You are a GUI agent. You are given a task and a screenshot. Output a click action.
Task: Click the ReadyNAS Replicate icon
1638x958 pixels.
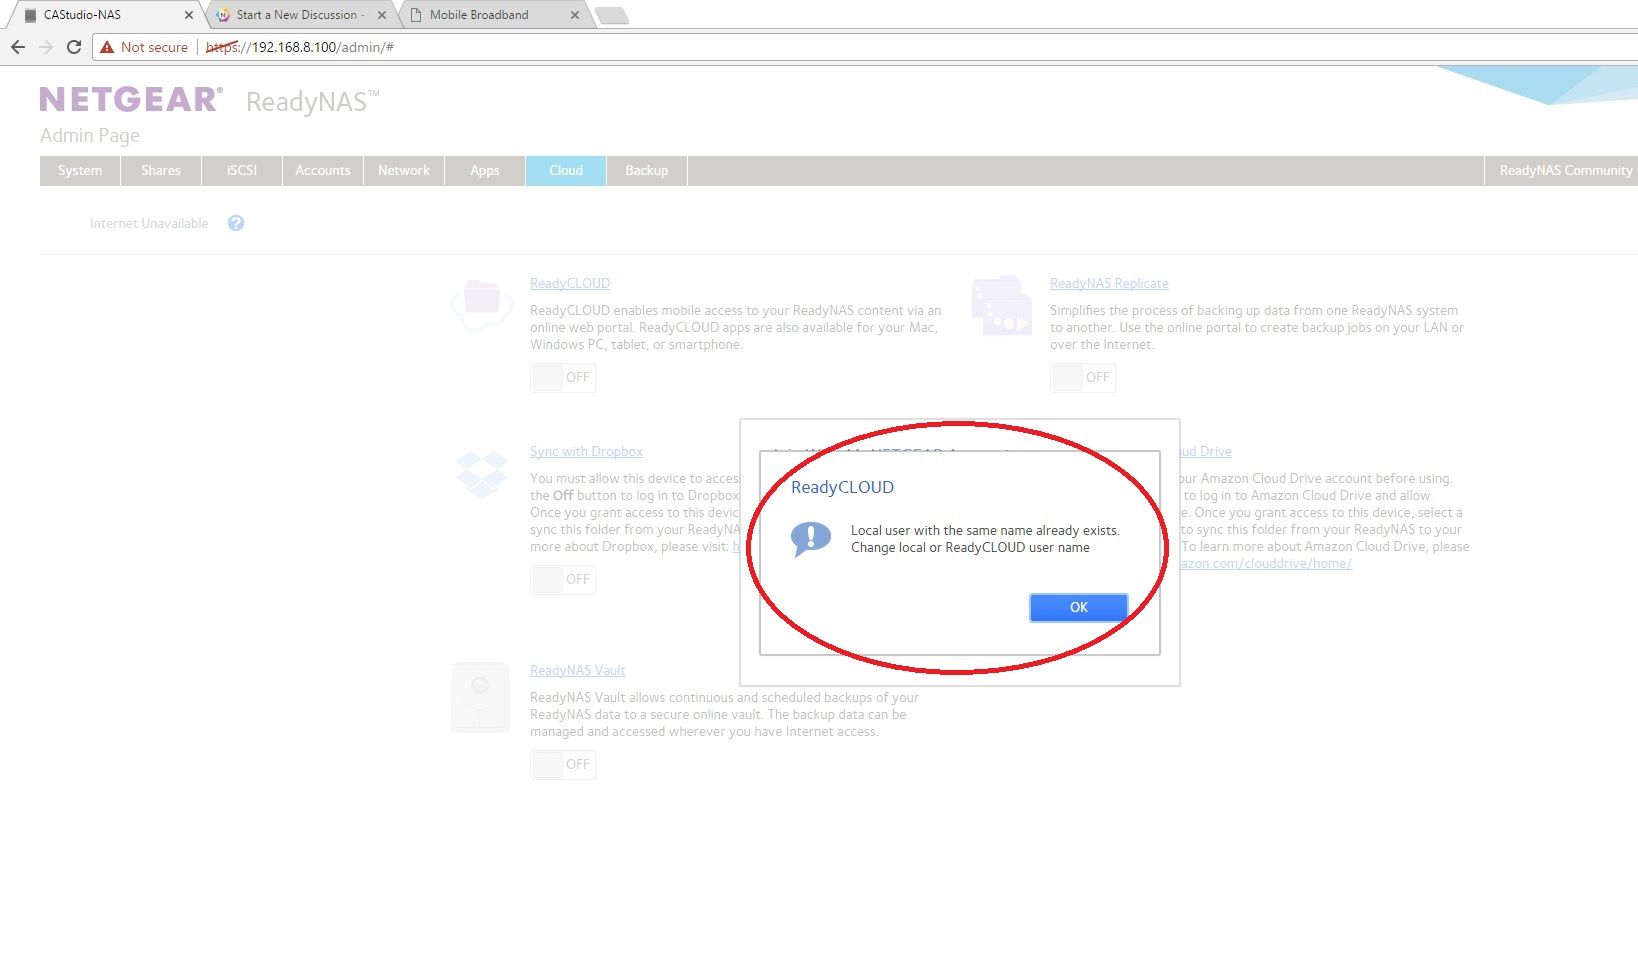1001,306
